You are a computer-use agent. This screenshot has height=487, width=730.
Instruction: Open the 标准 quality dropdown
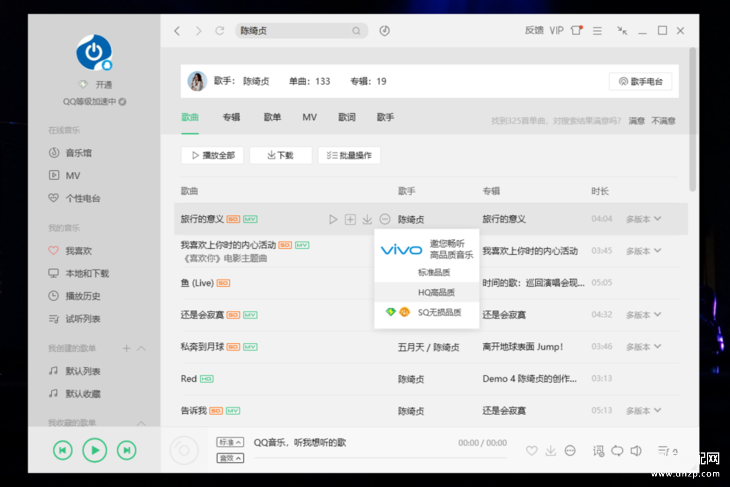[x=230, y=442]
